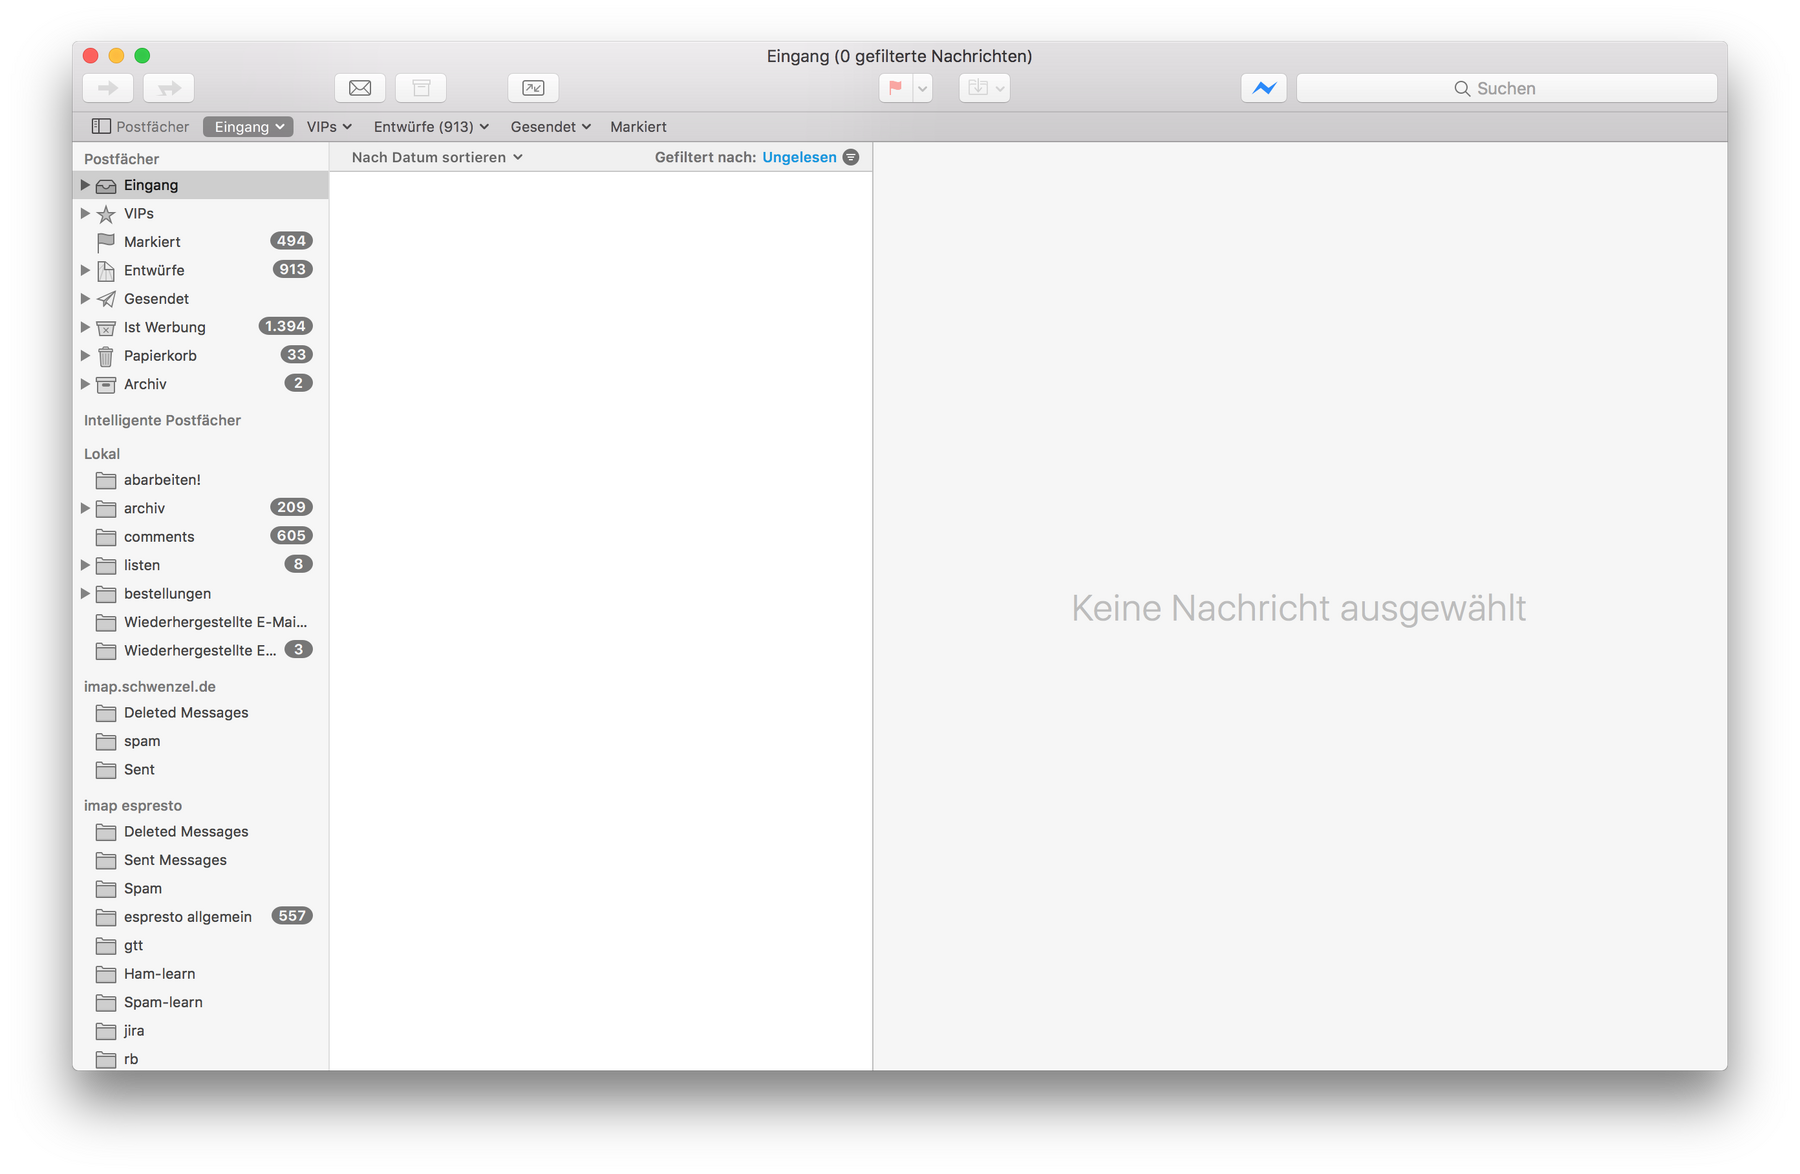Open the gtt folder

tap(200, 945)
